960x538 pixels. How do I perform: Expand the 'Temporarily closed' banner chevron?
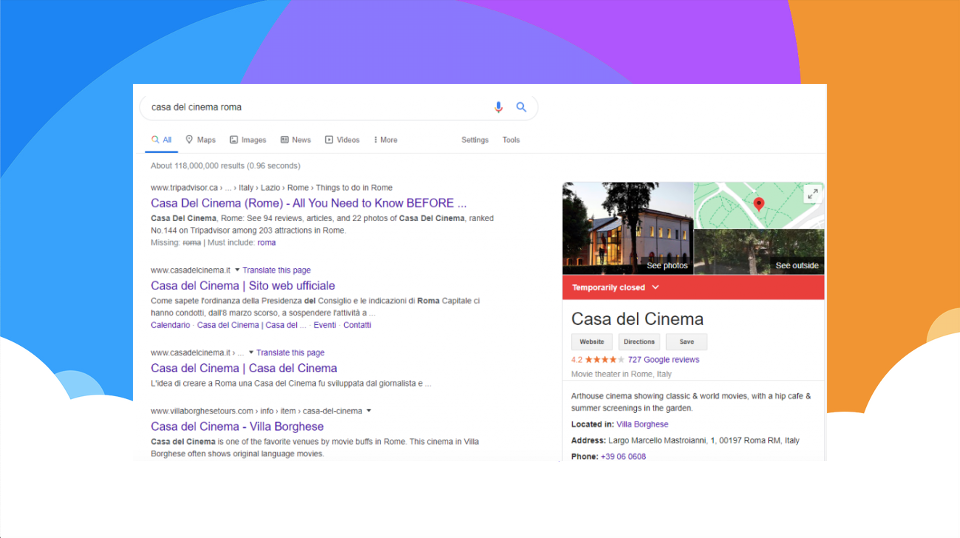point(656,288)
